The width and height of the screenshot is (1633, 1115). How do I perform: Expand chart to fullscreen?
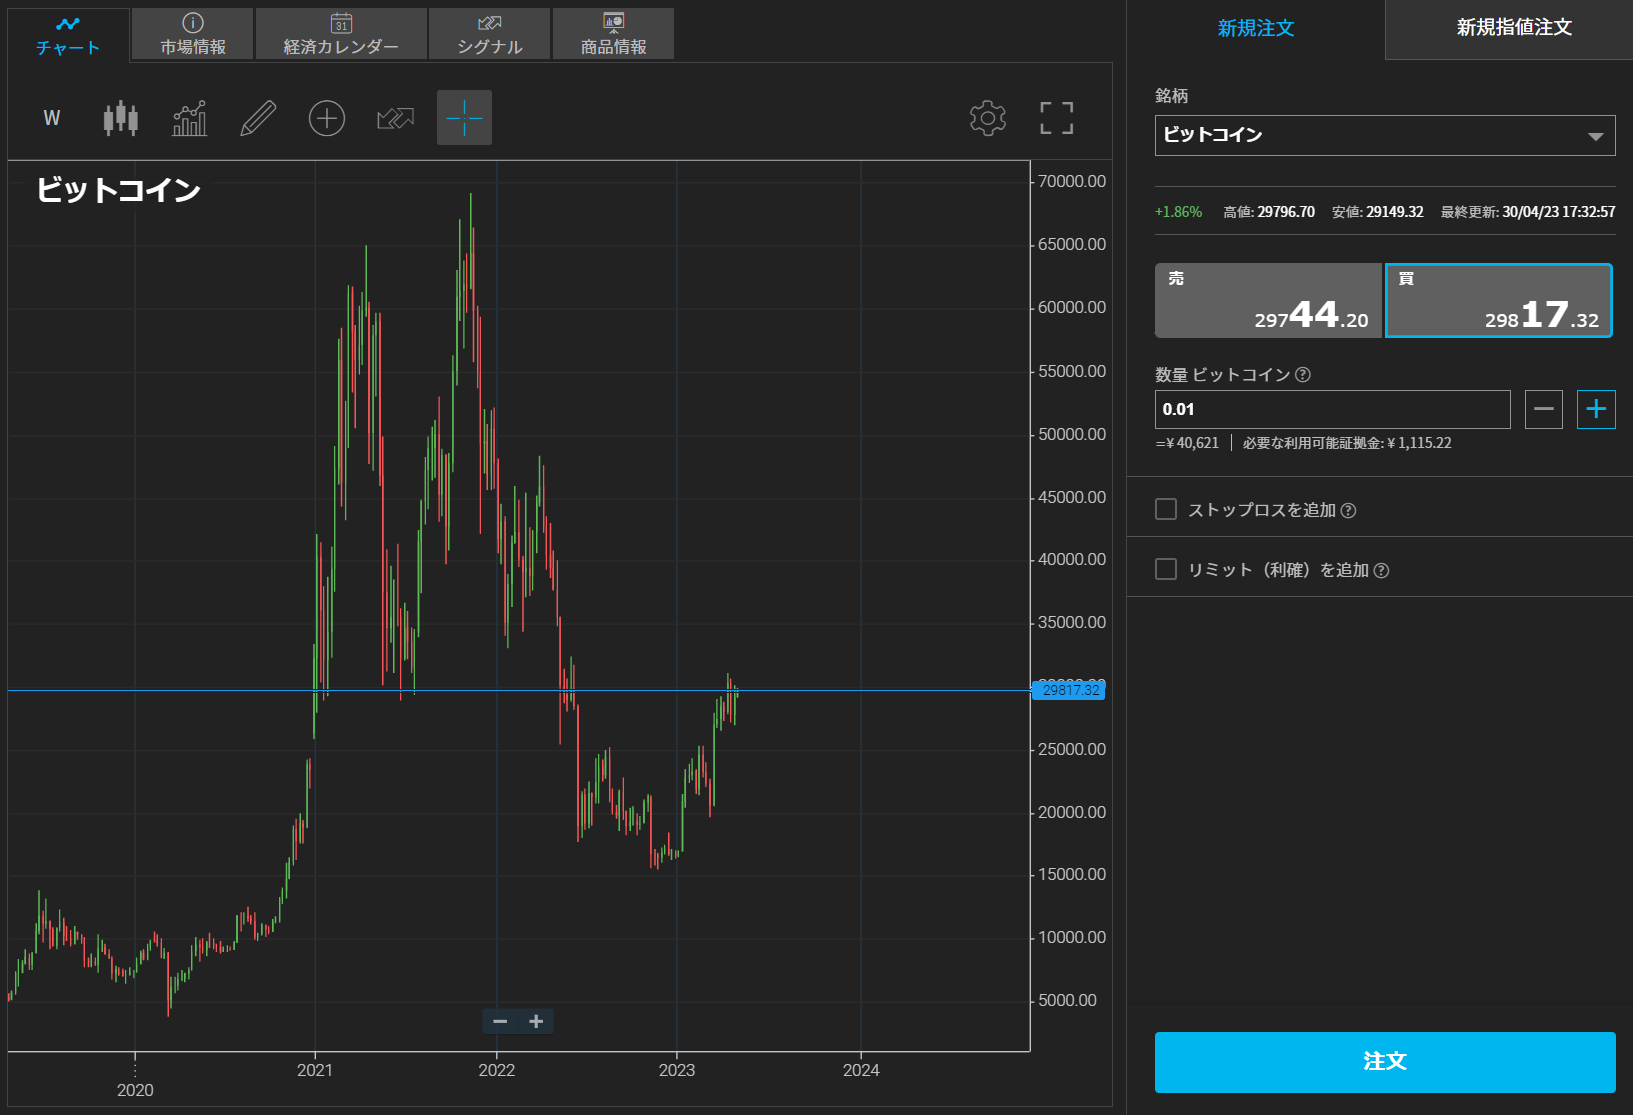(x=1056, y=118)
